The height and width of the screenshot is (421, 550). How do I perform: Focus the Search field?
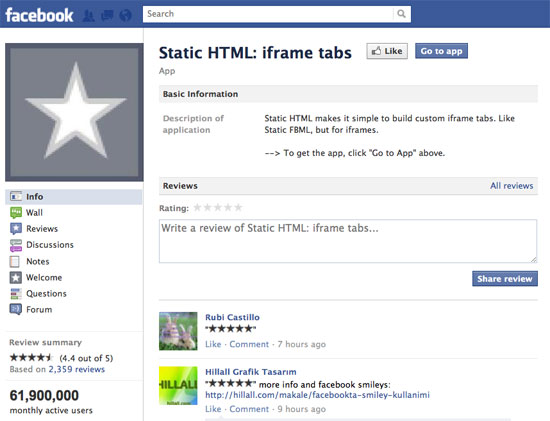pos(268,14)
